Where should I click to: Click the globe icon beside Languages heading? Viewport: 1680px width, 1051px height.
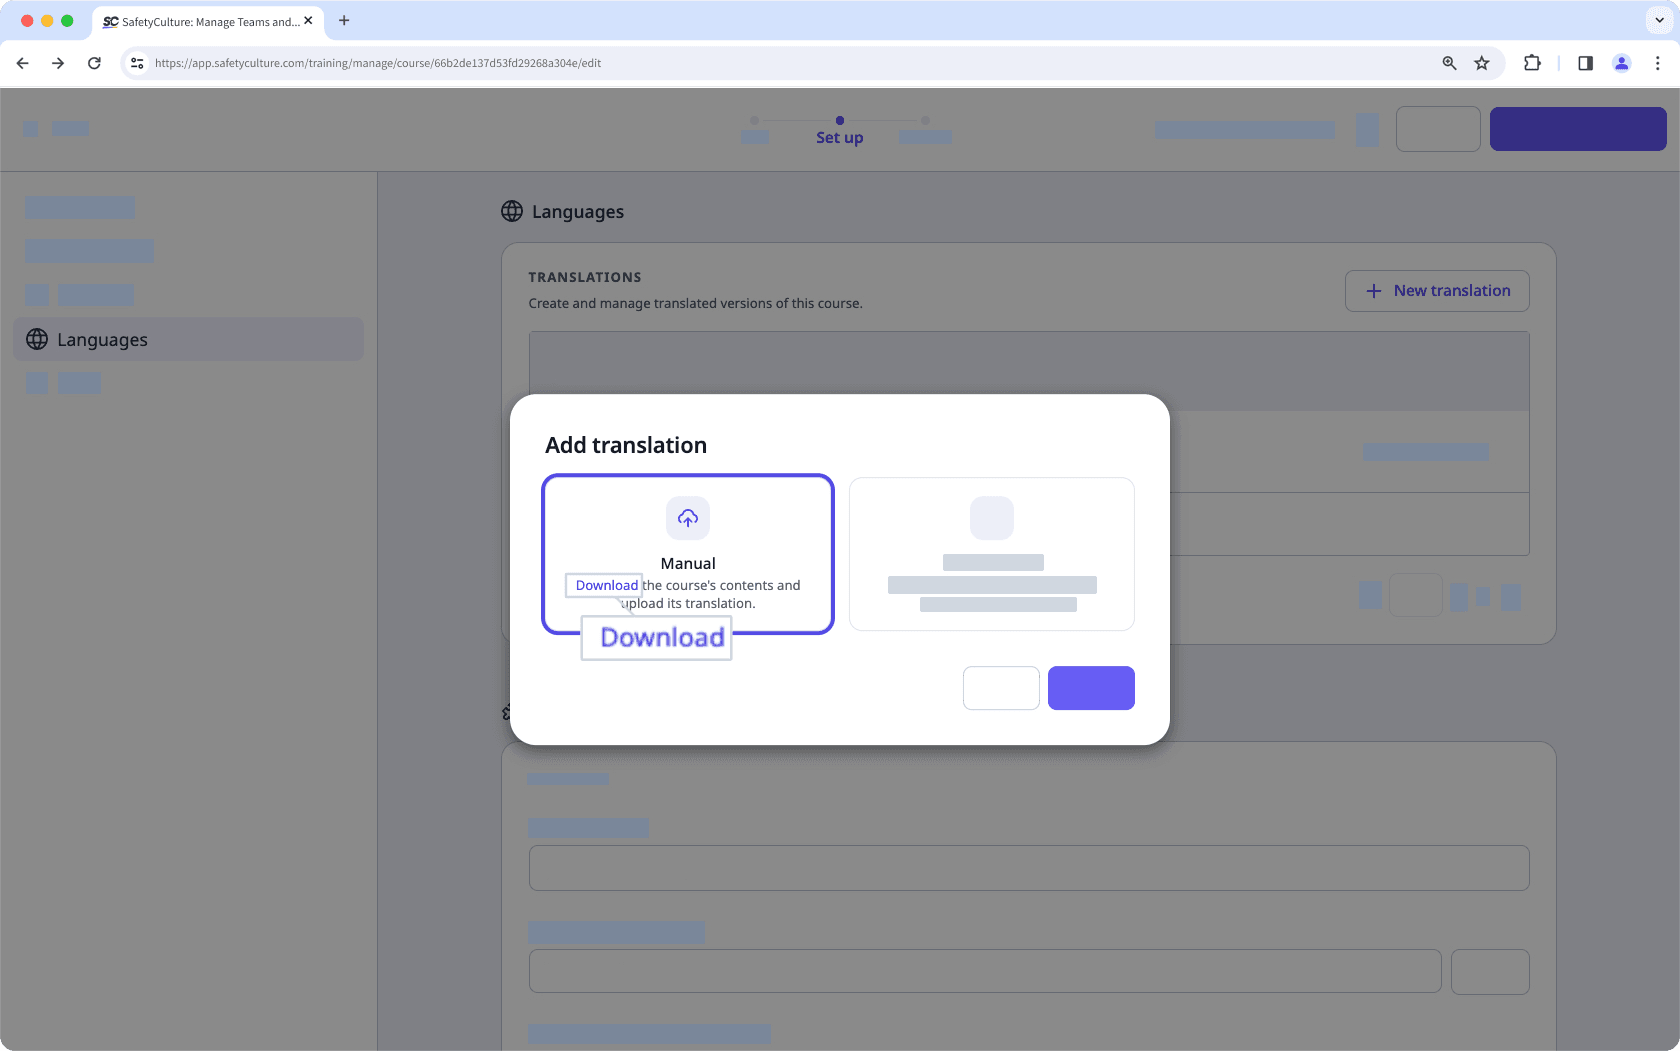tap(512, 211)
